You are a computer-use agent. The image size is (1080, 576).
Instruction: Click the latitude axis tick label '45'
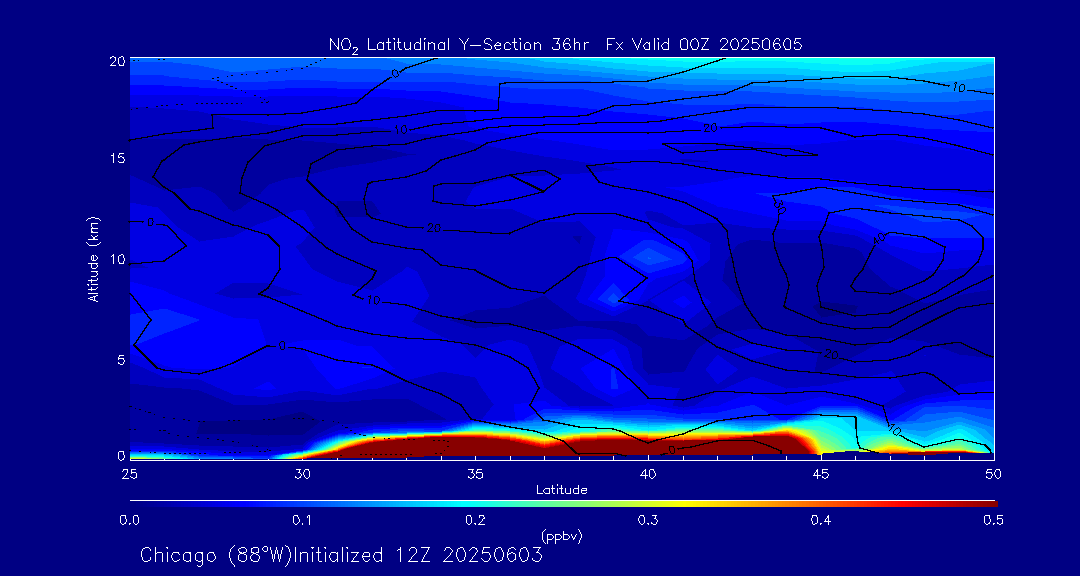point(820,473)
